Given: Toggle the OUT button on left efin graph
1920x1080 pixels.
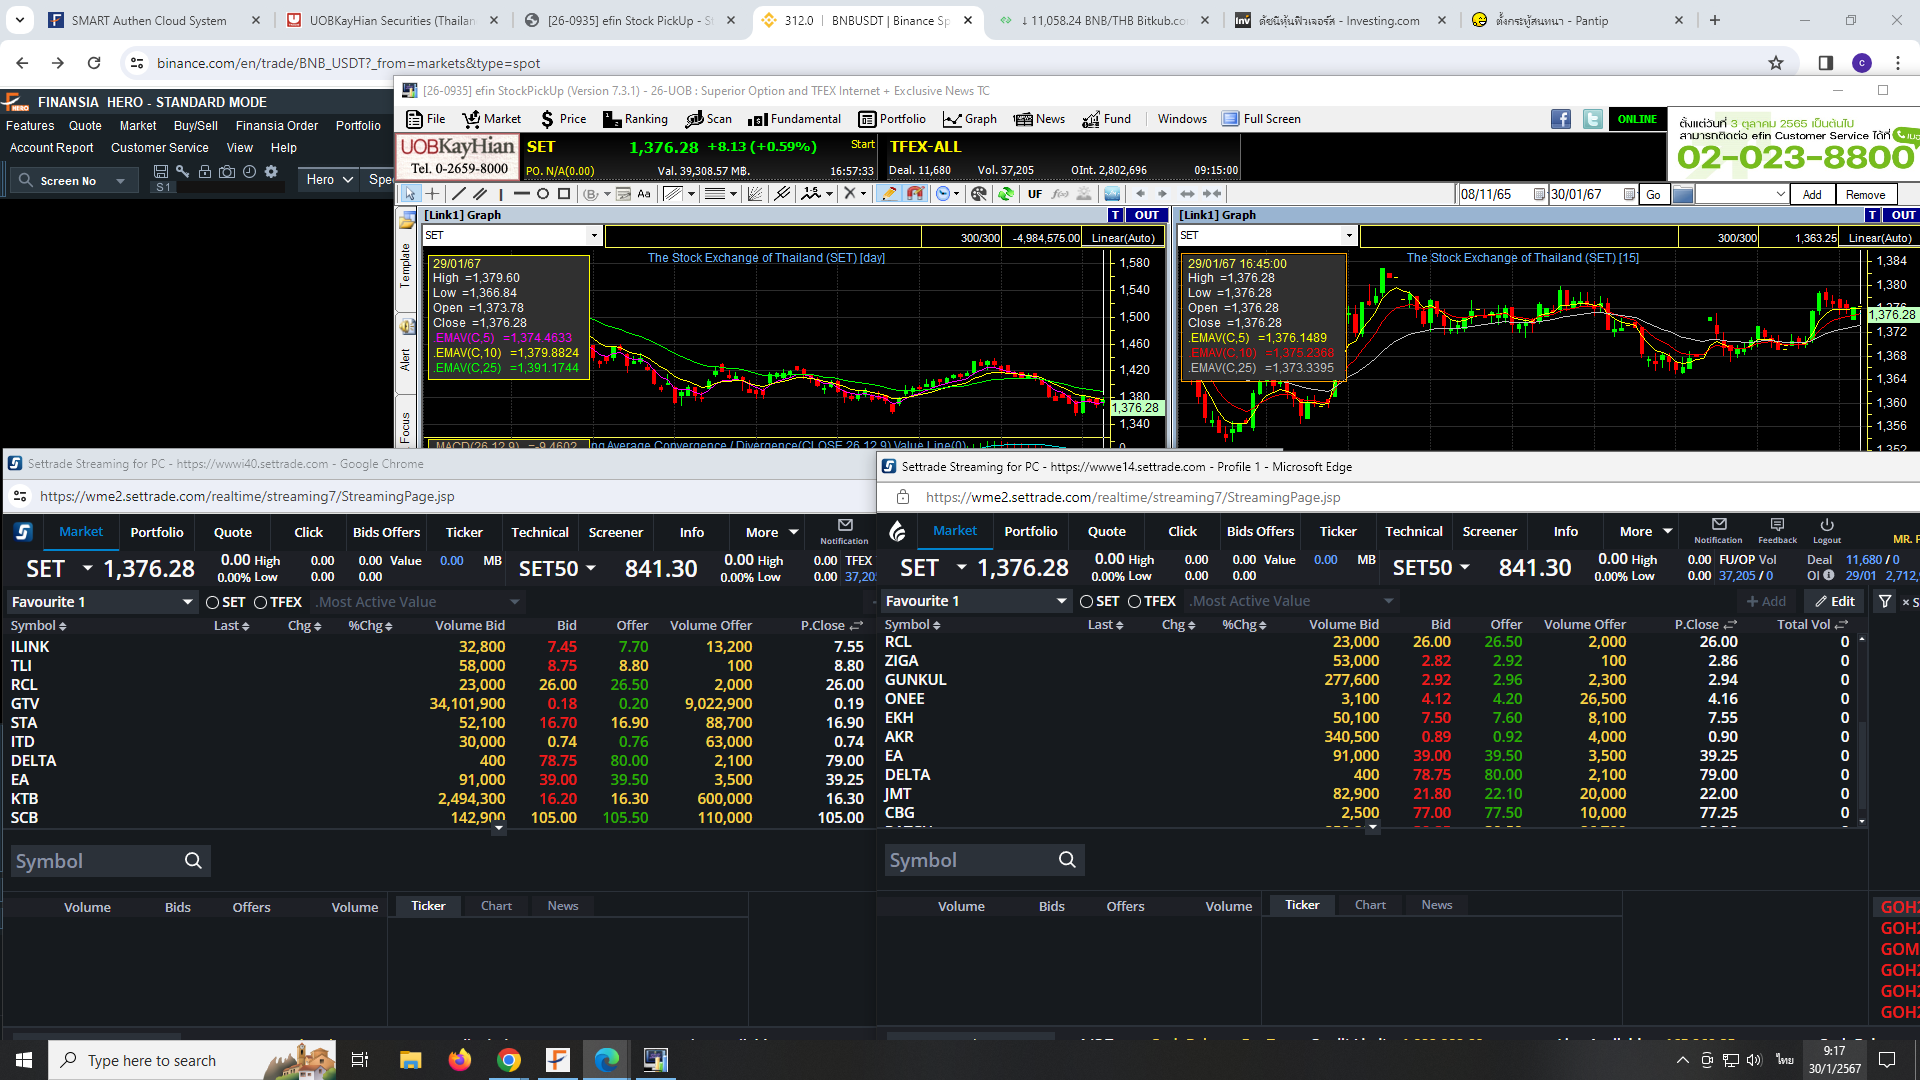Looking at the screenshot, I should [1146, 215].
